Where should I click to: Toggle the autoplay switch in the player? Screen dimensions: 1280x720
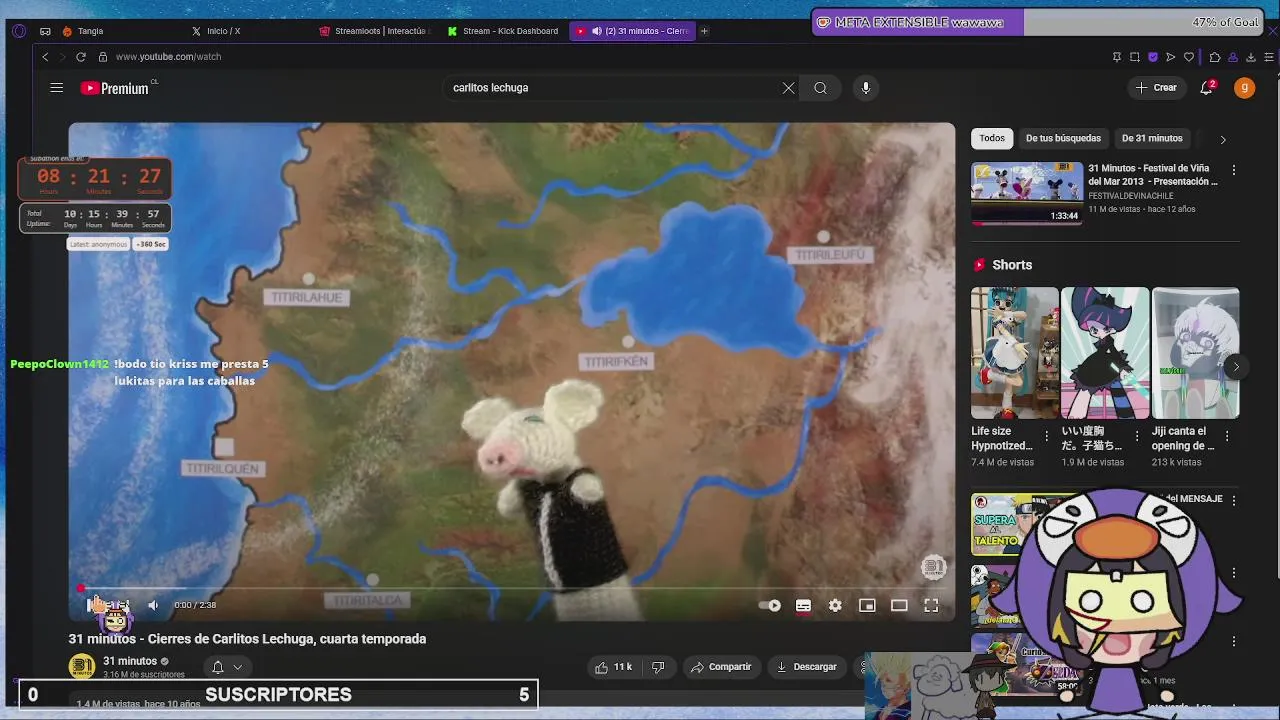(770, 605)
